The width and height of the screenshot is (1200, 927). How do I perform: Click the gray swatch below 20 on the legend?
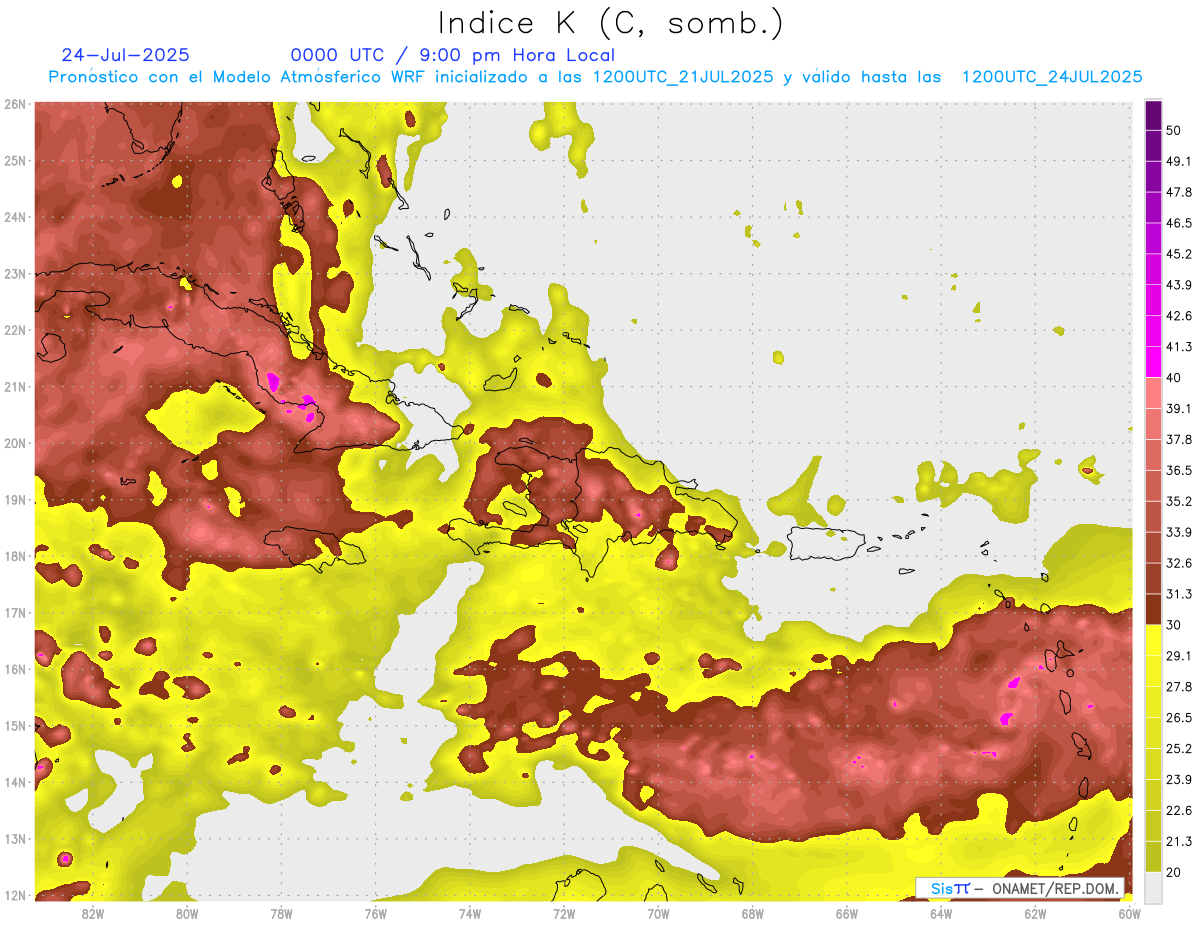[1153, 886]
